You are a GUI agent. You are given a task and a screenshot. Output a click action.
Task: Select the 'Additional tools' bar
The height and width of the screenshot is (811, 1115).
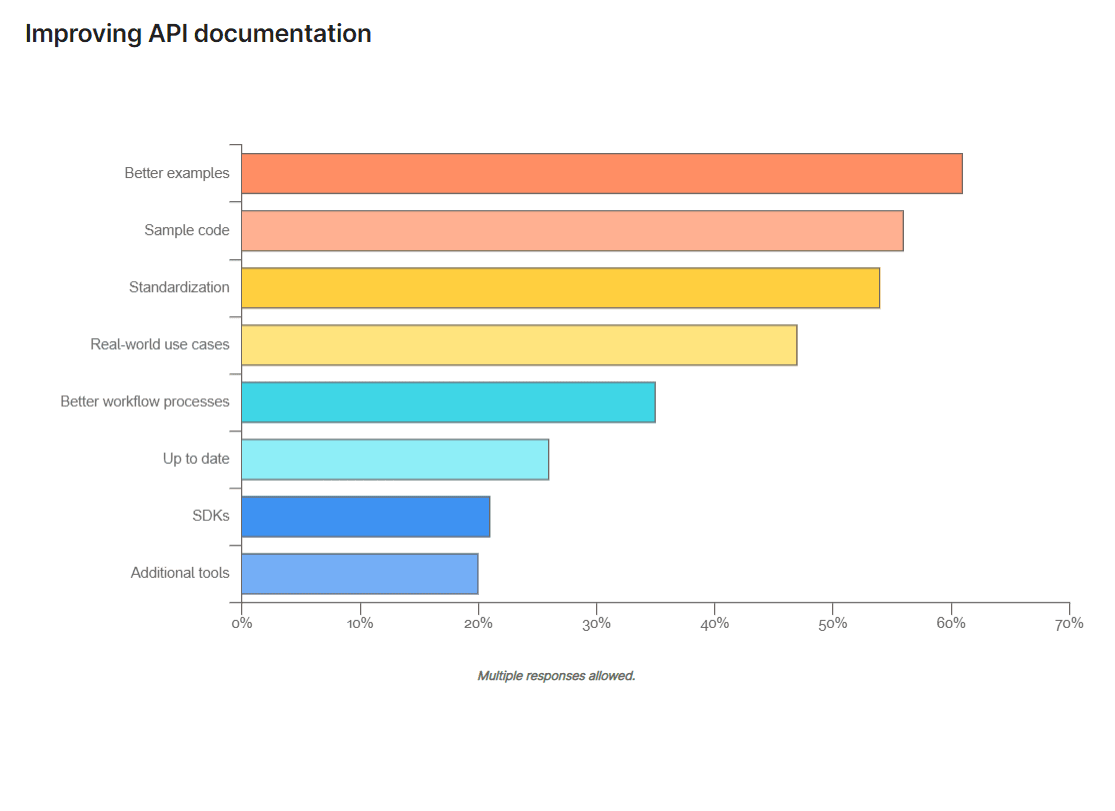[x=360, y=573]
